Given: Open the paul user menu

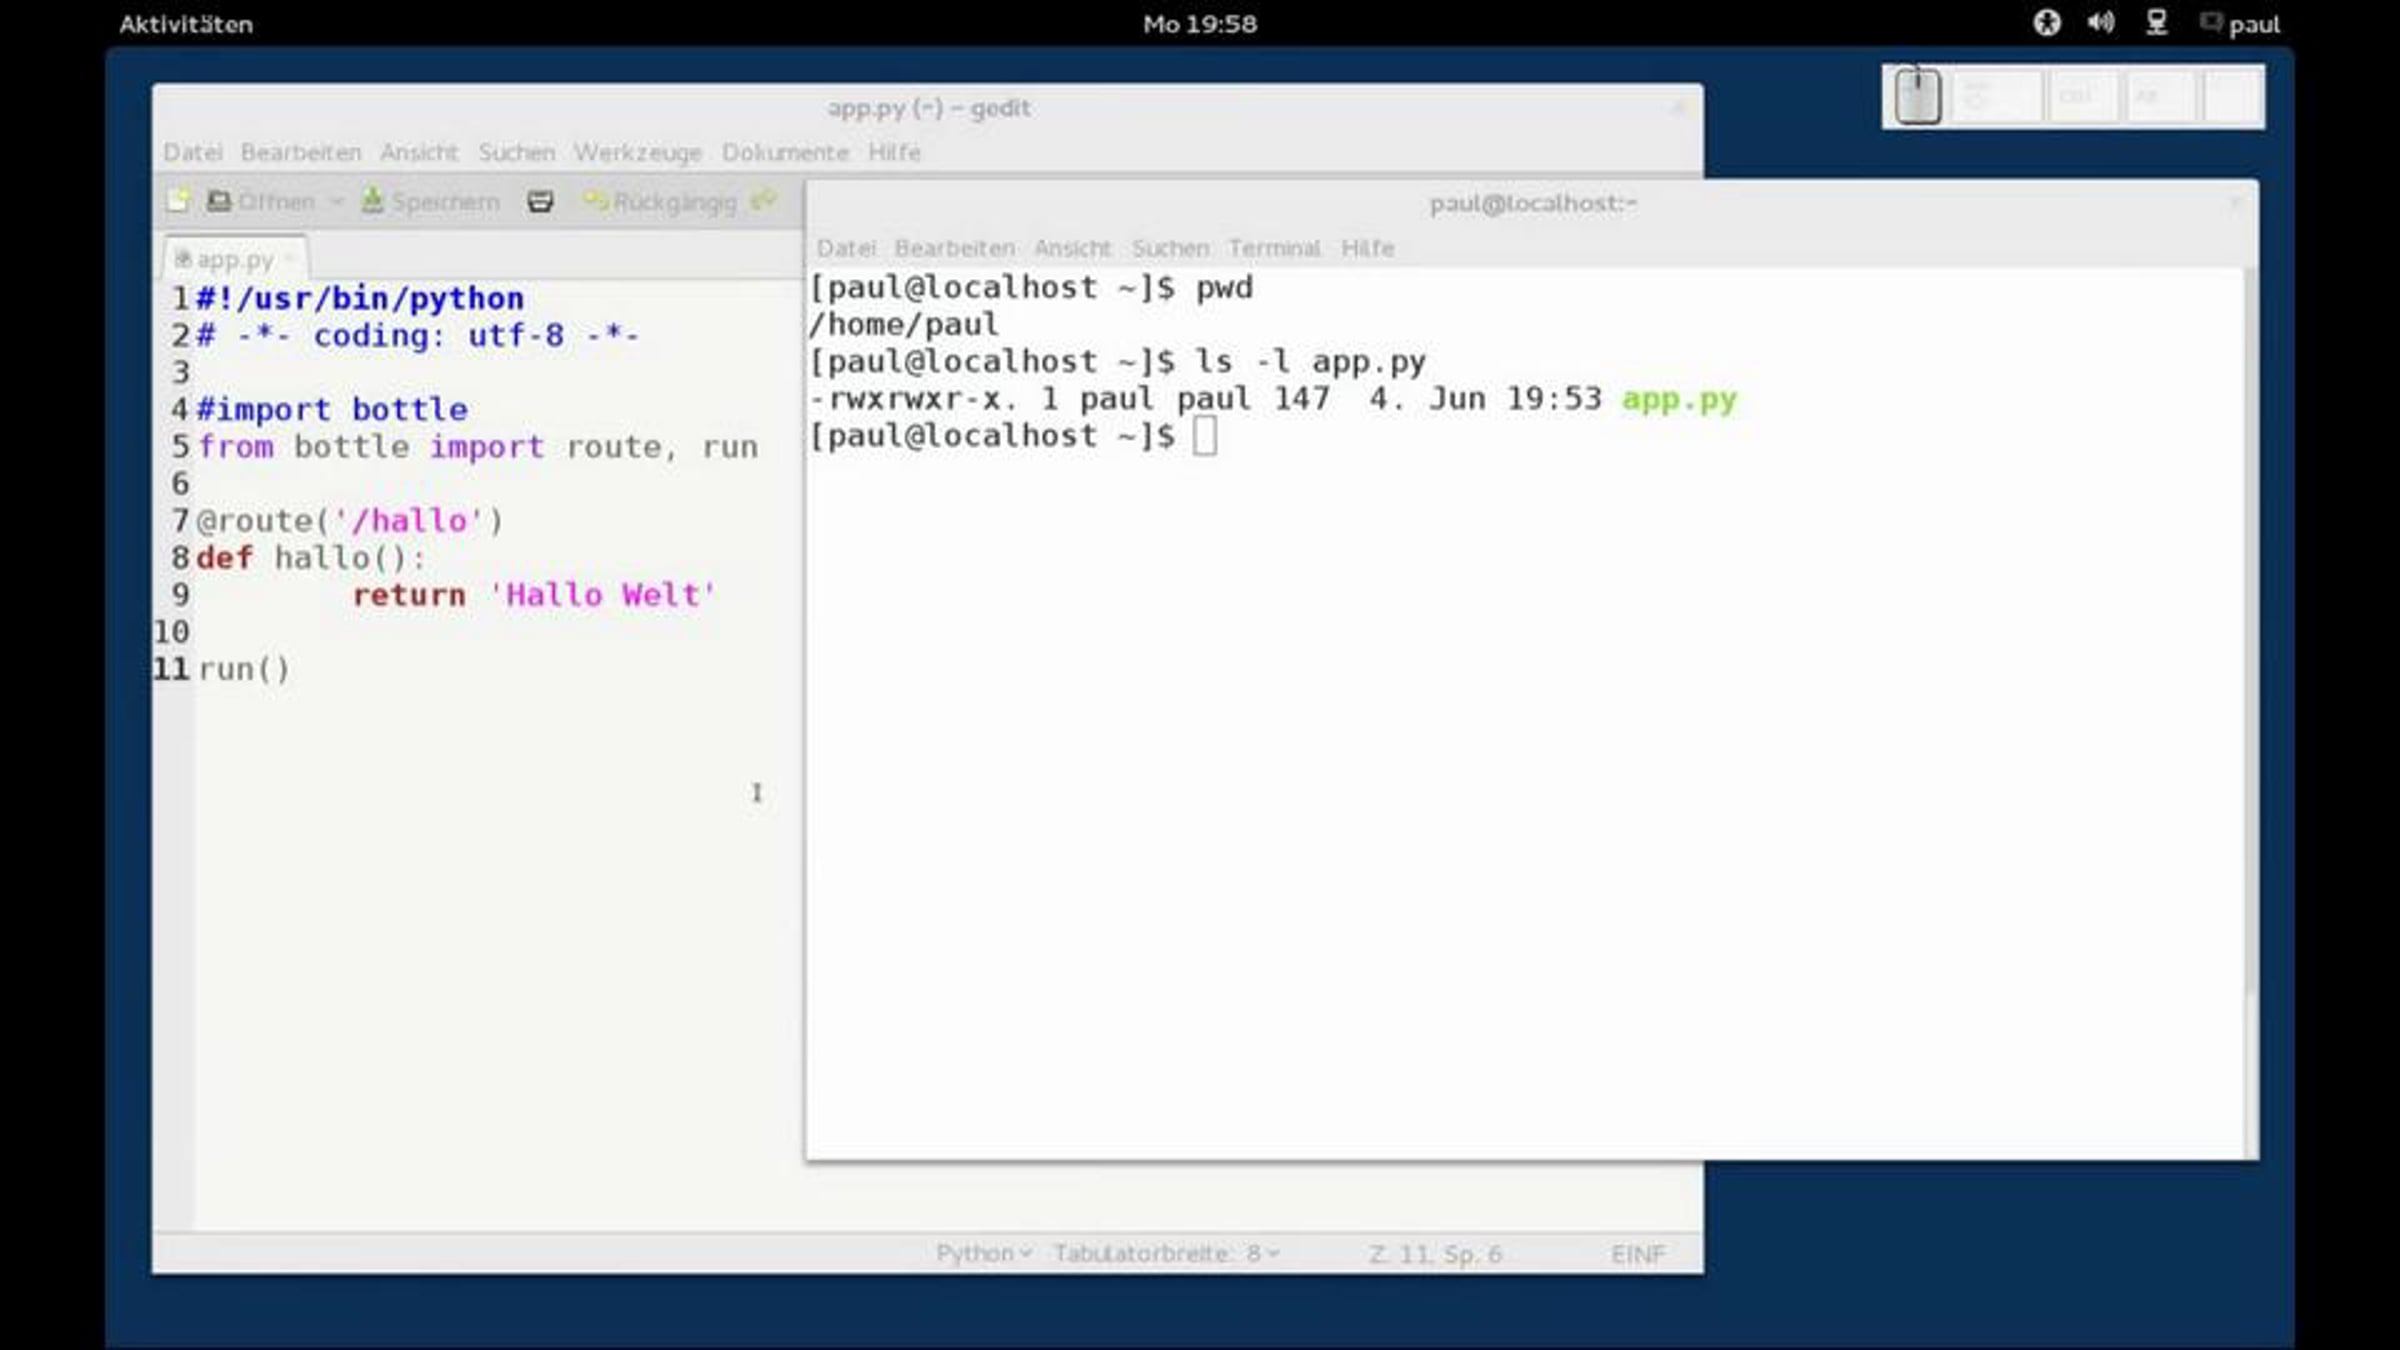Looking at the screenshot, I should (x=2253, y=24).
